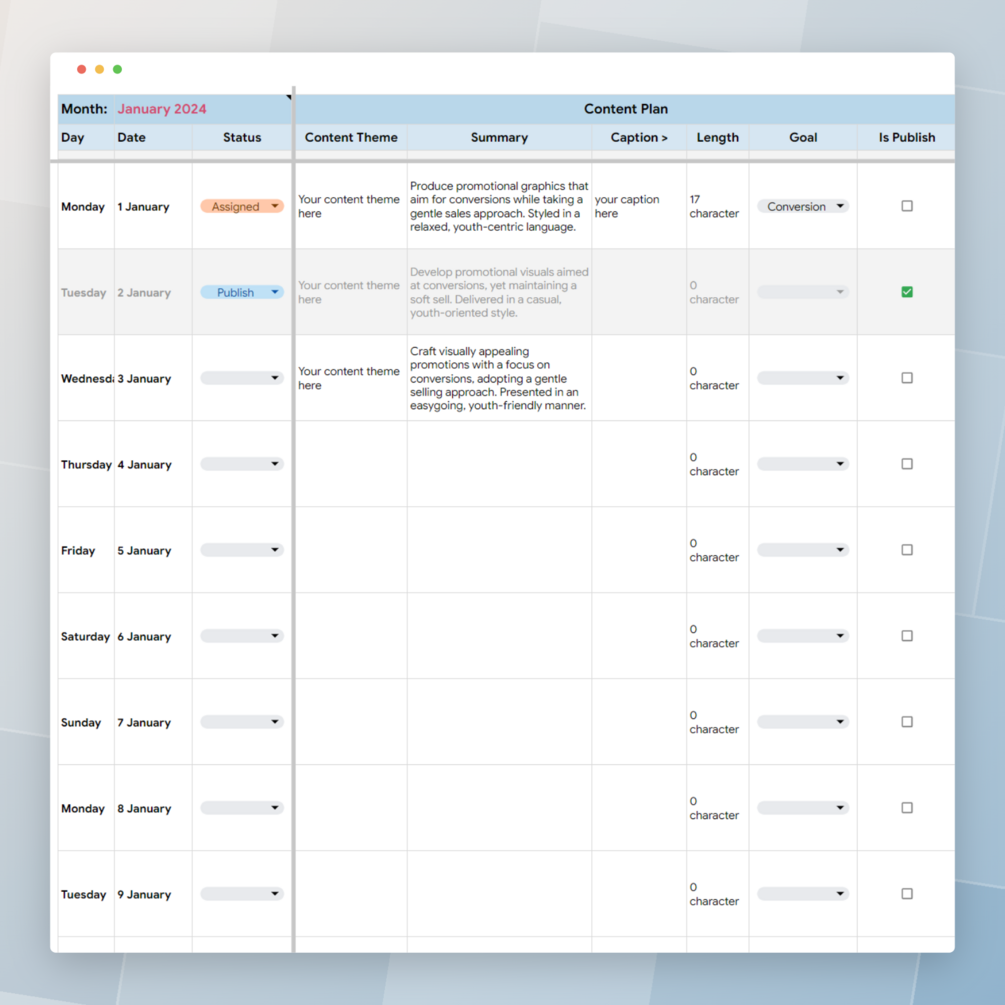Viewport: 1005px width, 1005px height.
Task: Expand Status dropdown for Sunday 7 January
Action: point(242,722)
